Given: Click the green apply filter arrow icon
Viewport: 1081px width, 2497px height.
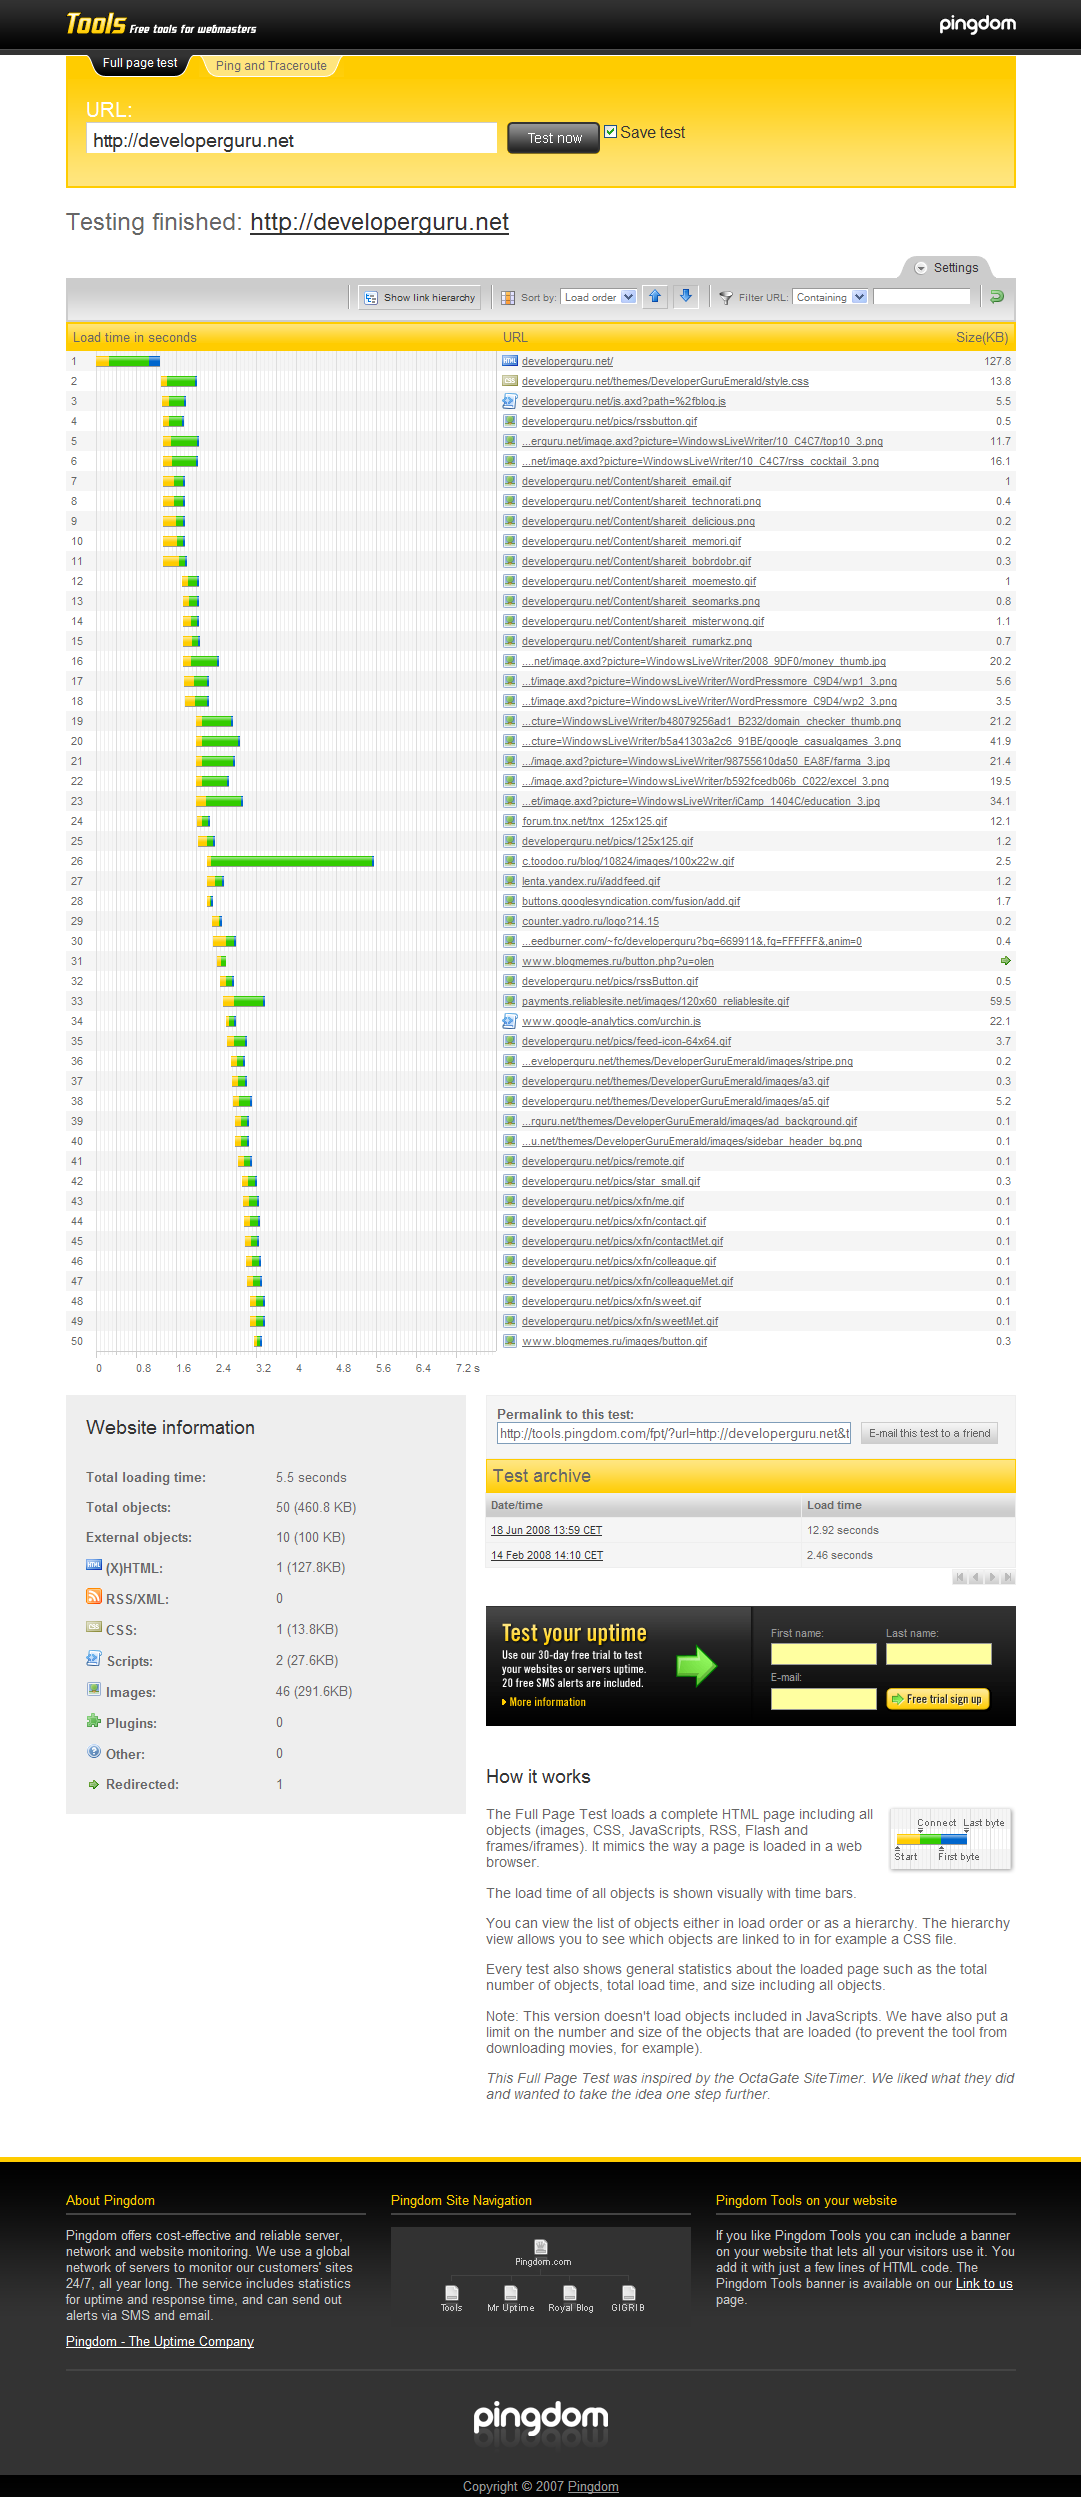Looking at the screenshot, I should [996, 297].
